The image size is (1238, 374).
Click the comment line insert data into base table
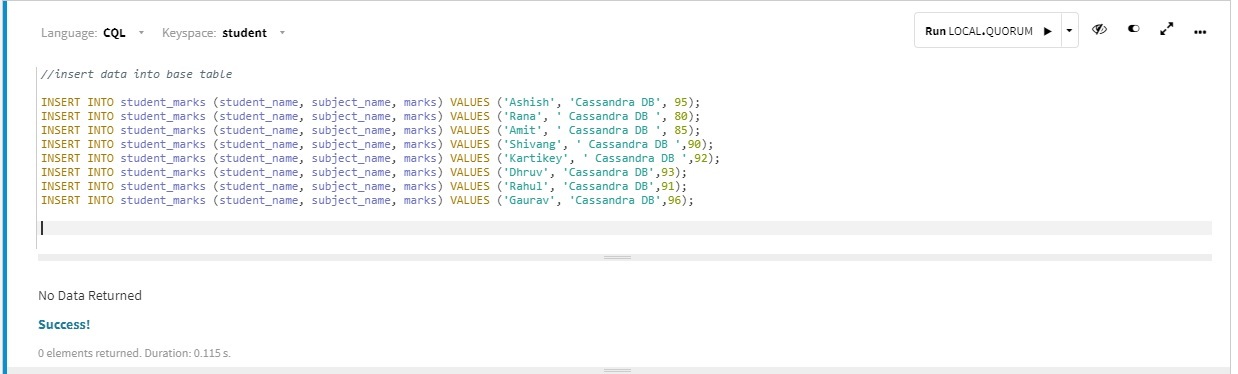136,74
